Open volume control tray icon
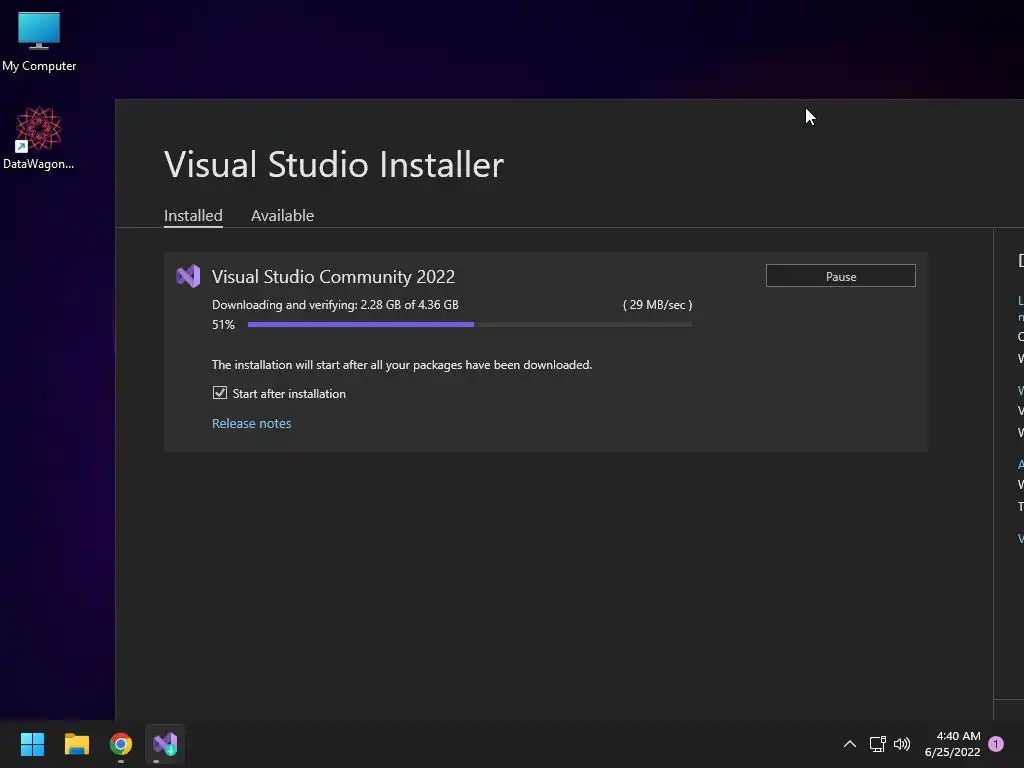Viewport: 1024px width, 768px height. 902,744
